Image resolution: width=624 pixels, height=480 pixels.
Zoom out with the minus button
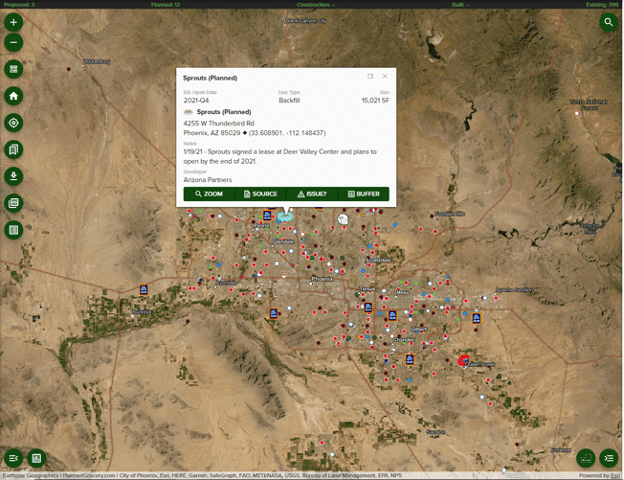[x=14, y=43]
